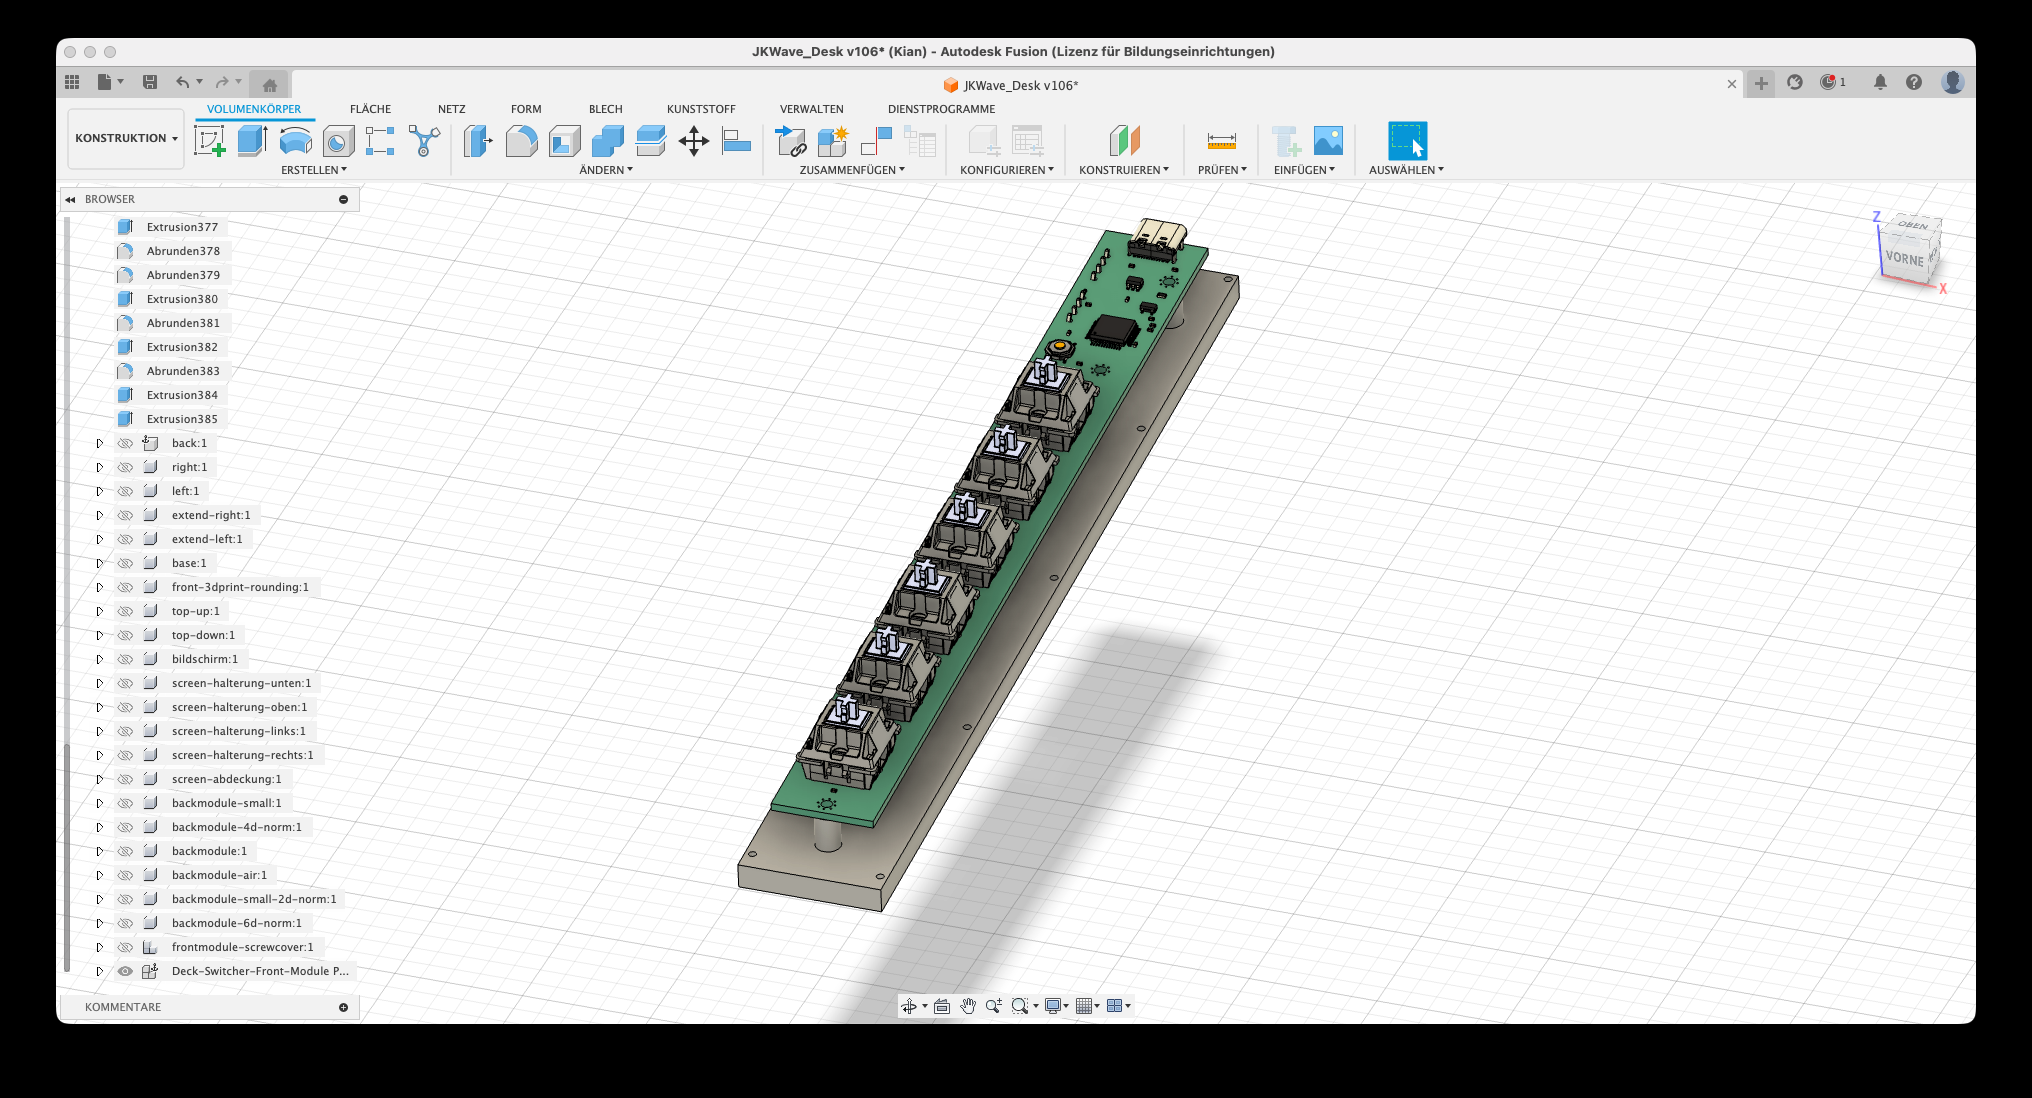Activate the Move/Copy arrows tool
Screen dimensions: 2032x1098
click(693, 141)
